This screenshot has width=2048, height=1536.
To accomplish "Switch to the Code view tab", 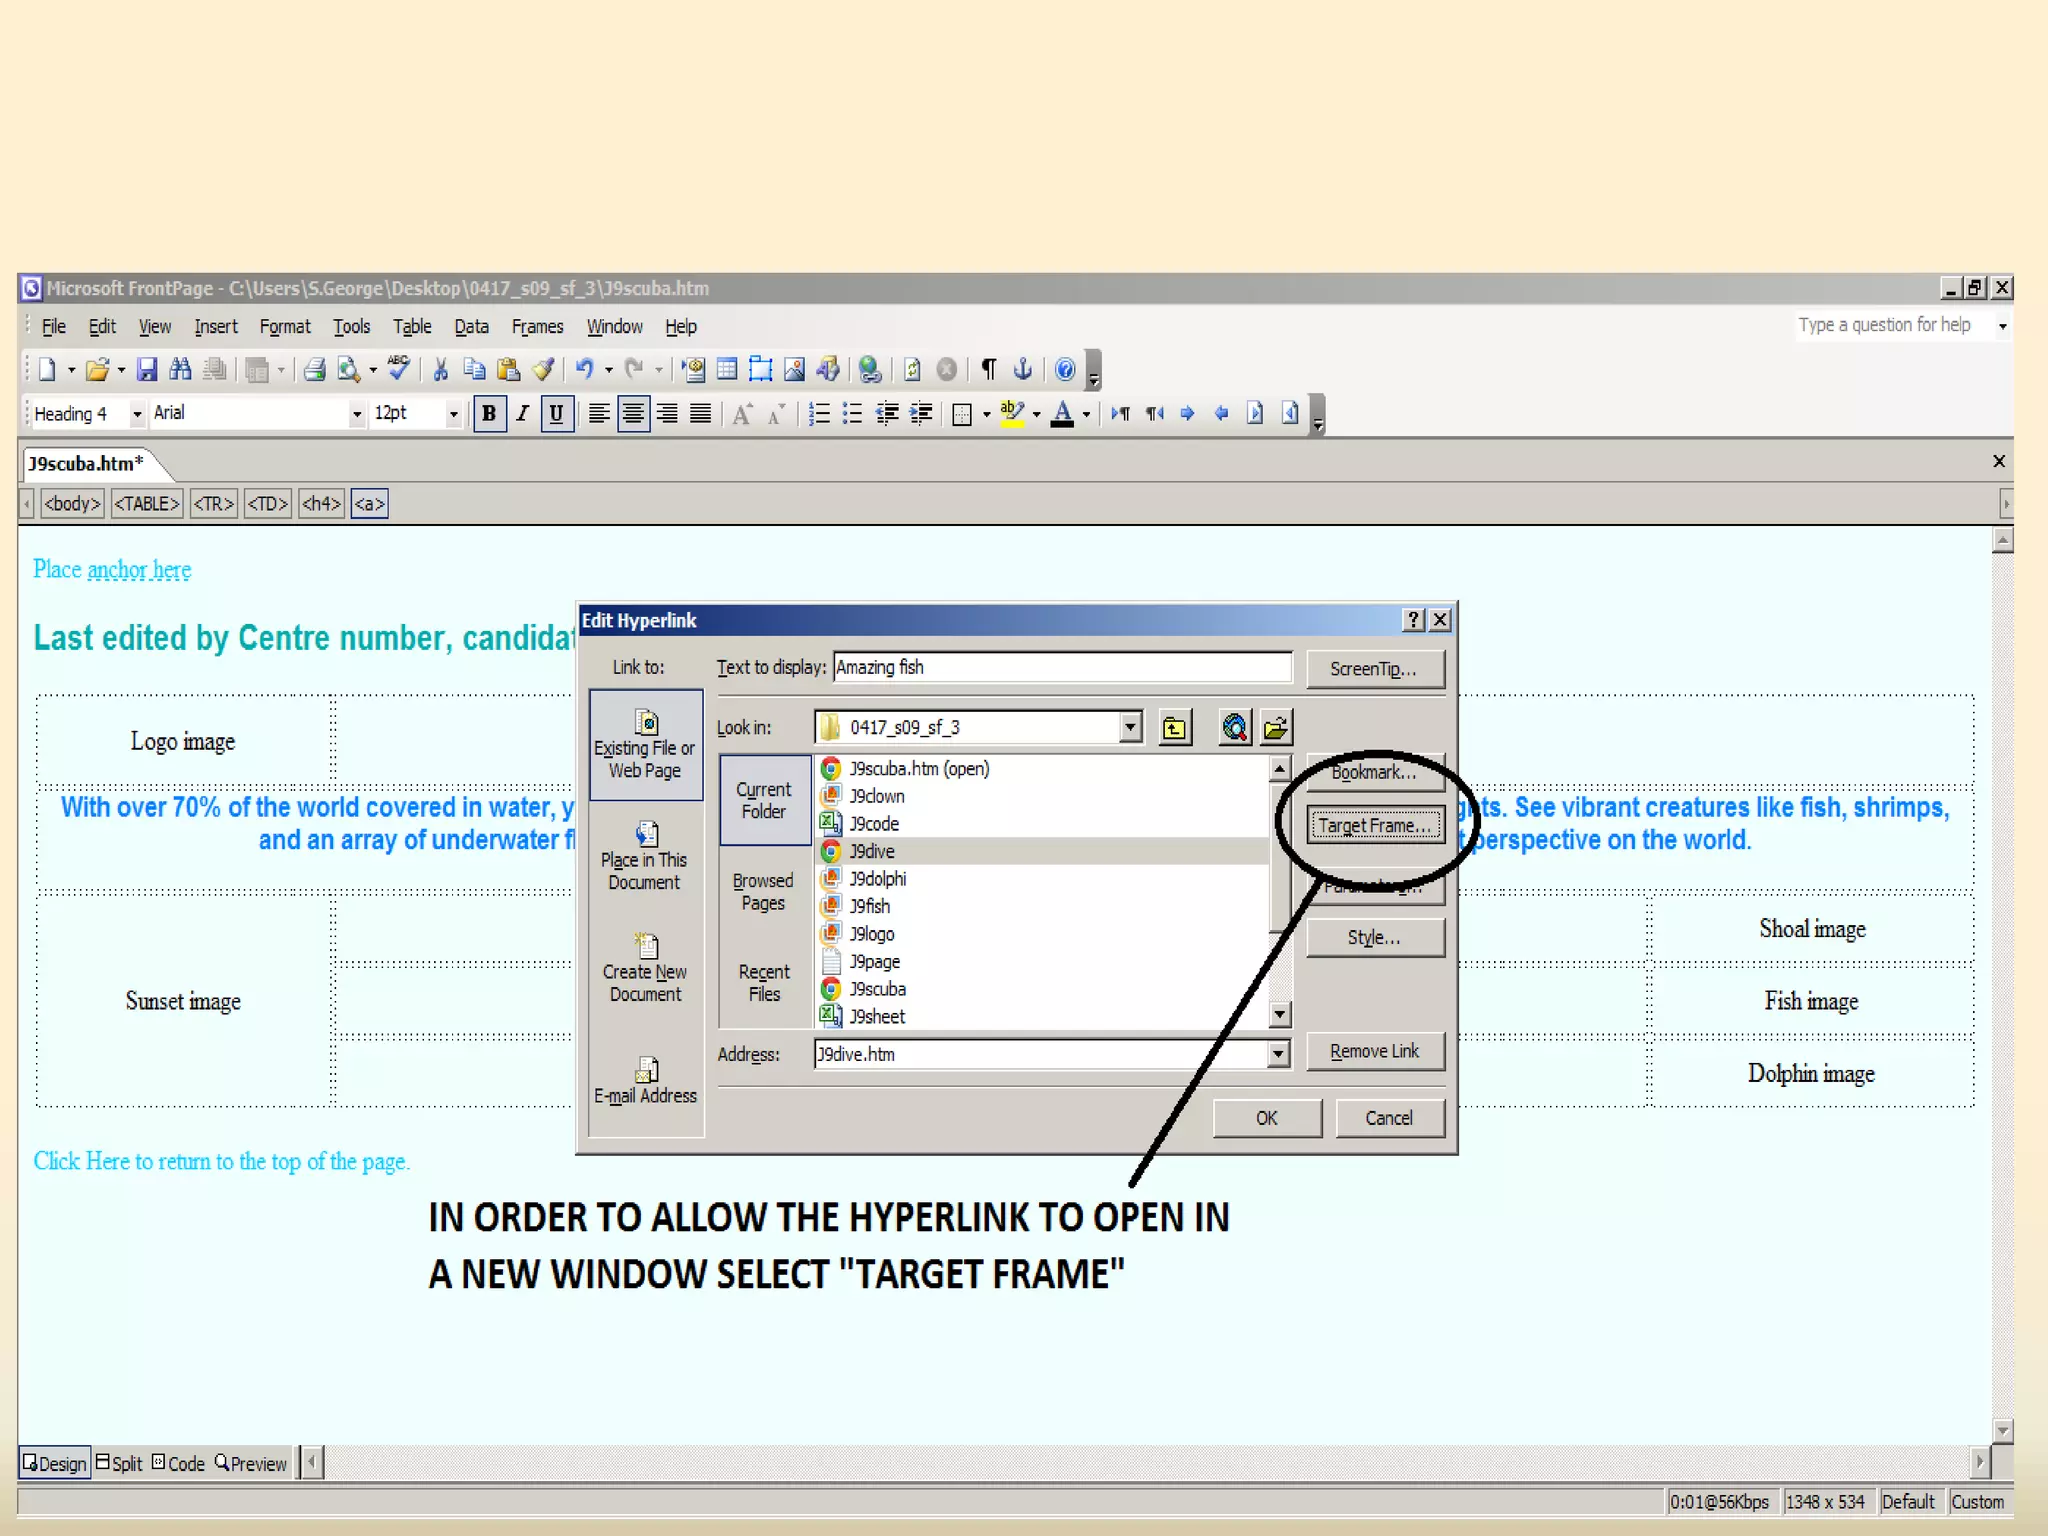I will tap(179, 1464).
